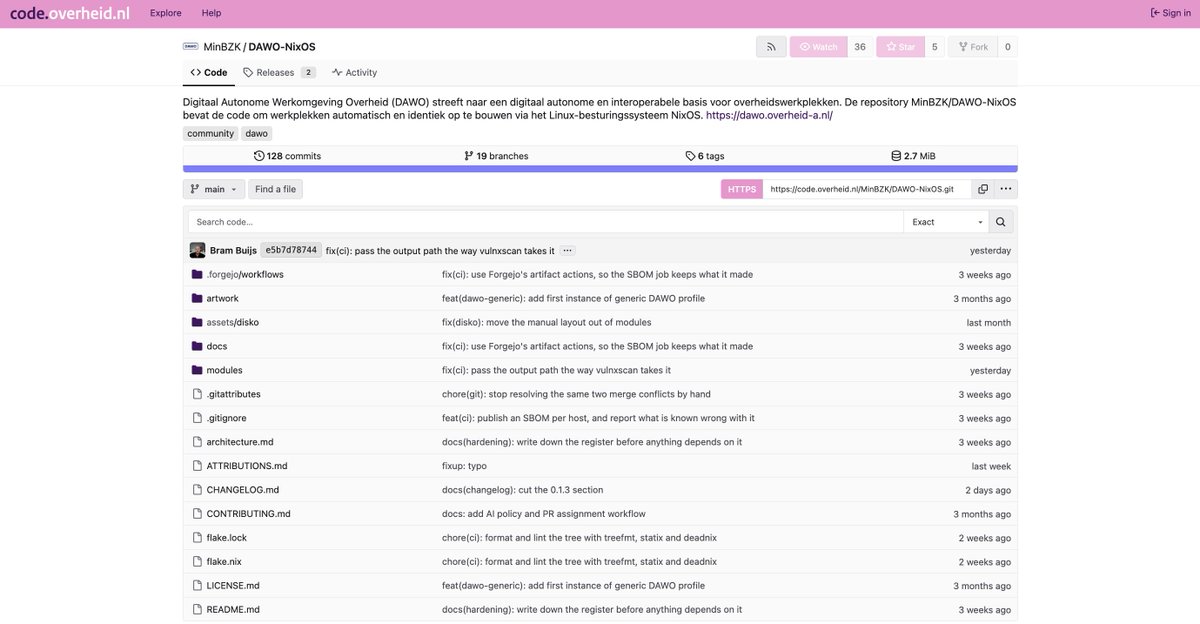Open the dawo.overheid-a.nl website link
The width and height of the screenshot is (1200, 624).
769,115
